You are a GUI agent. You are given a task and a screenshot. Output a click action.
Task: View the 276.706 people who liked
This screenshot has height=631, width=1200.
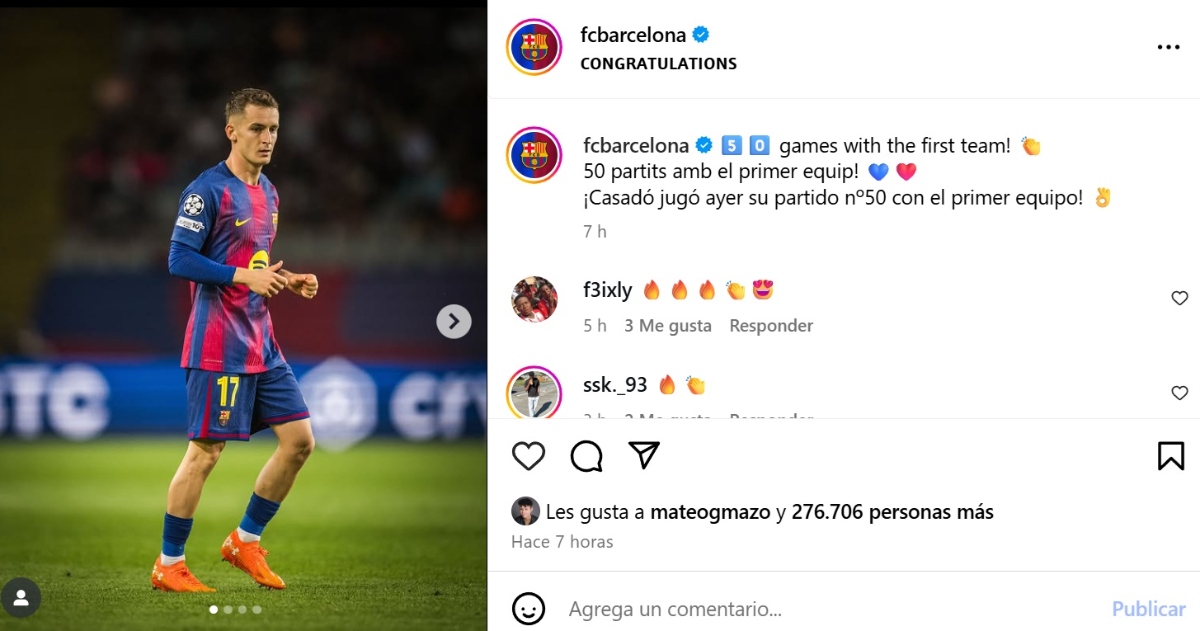coord(892,512)
